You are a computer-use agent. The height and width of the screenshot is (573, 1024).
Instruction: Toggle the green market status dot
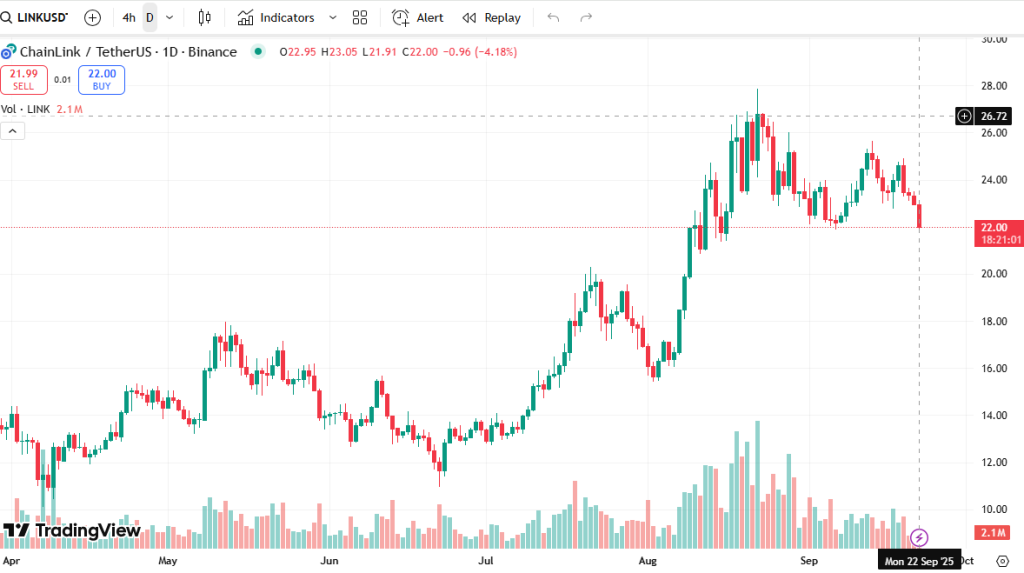coord(259,52)
